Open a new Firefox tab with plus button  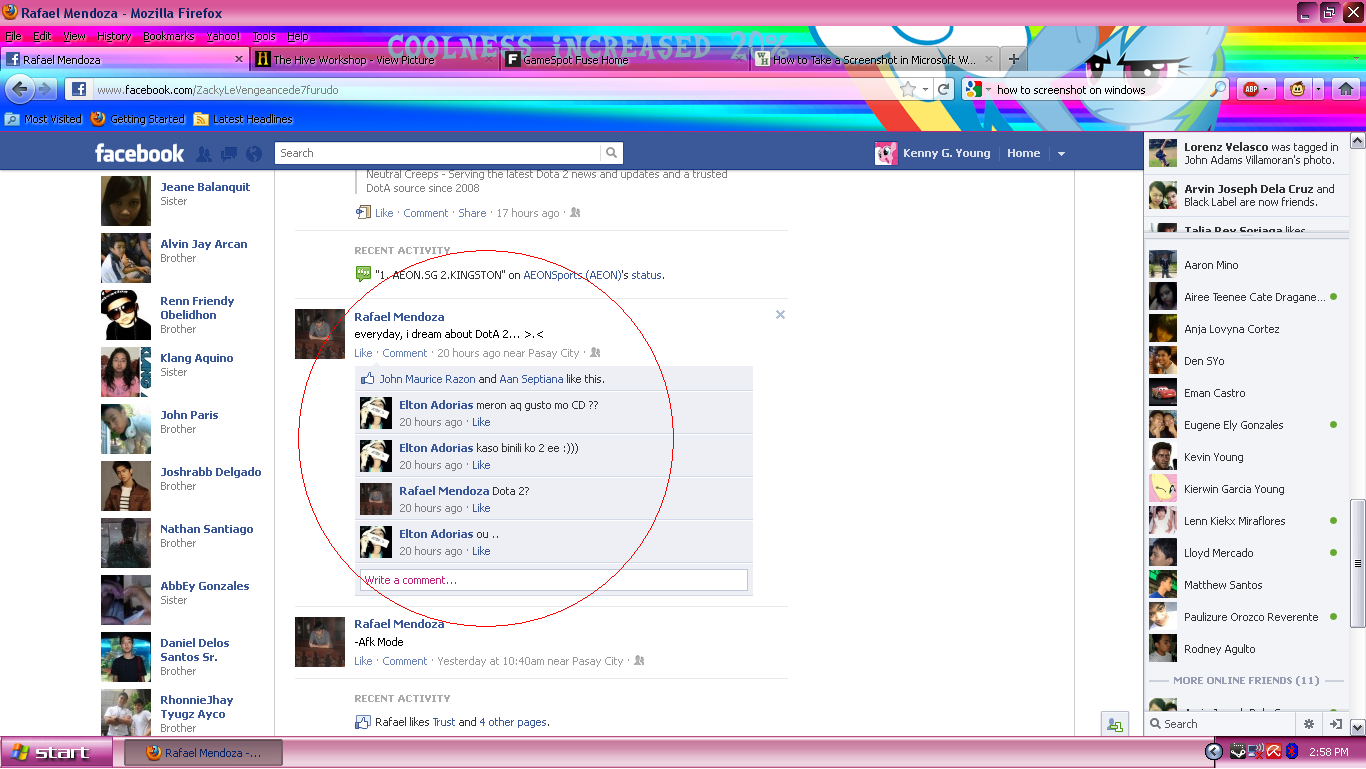[x=1013, y=59]
